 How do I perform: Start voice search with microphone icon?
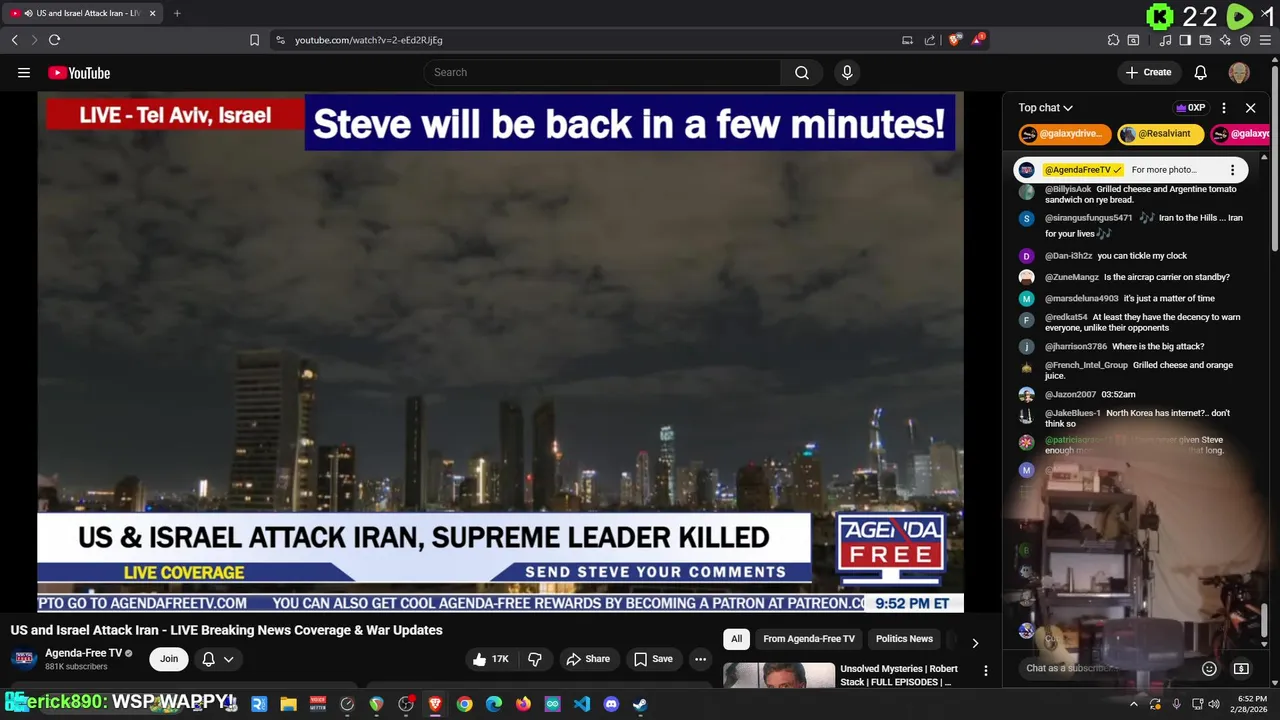847,72
